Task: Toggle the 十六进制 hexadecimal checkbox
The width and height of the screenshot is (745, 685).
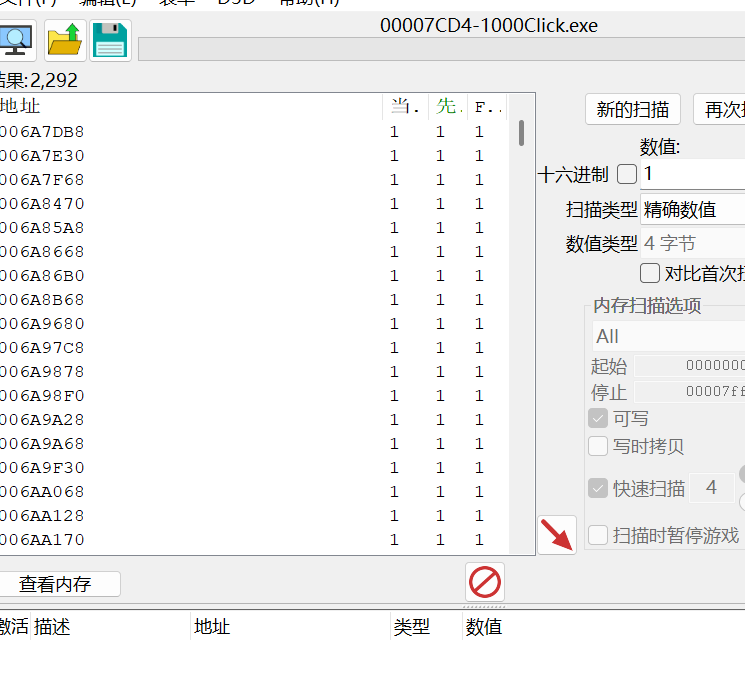Action: click(627, 174)
